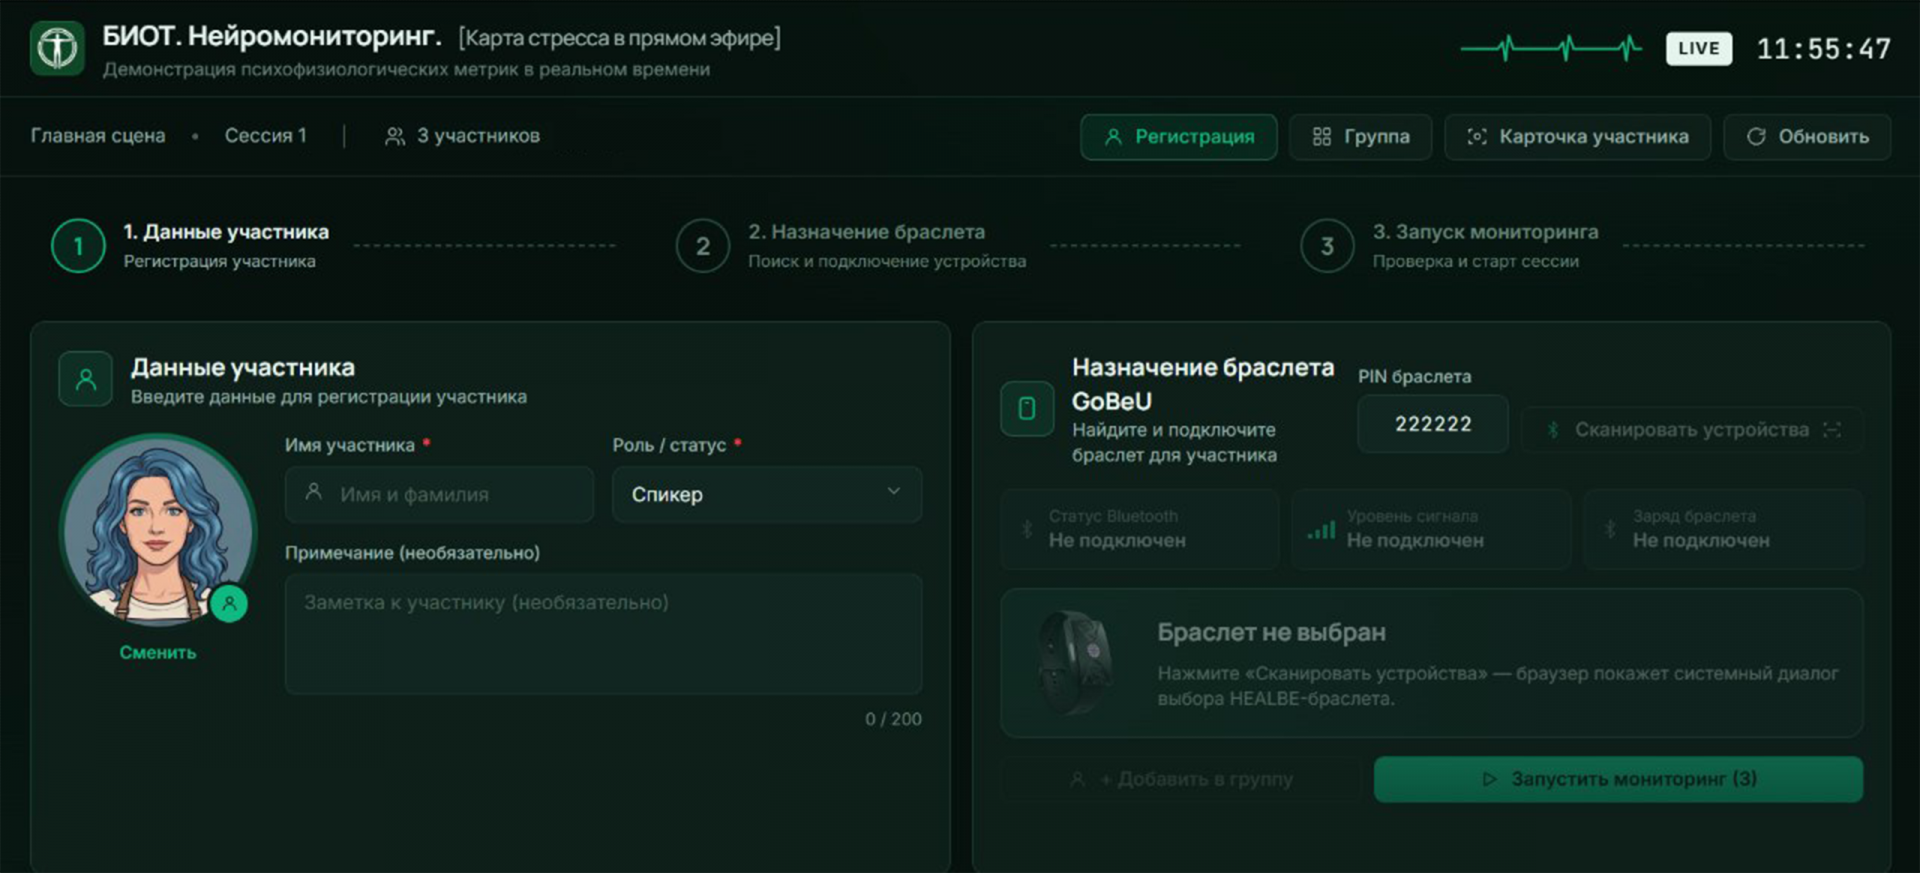The width and height of the screenshot is (1920, 873).
Task: Switch to the Группа tab
Action: click(x=1360, y=137)
